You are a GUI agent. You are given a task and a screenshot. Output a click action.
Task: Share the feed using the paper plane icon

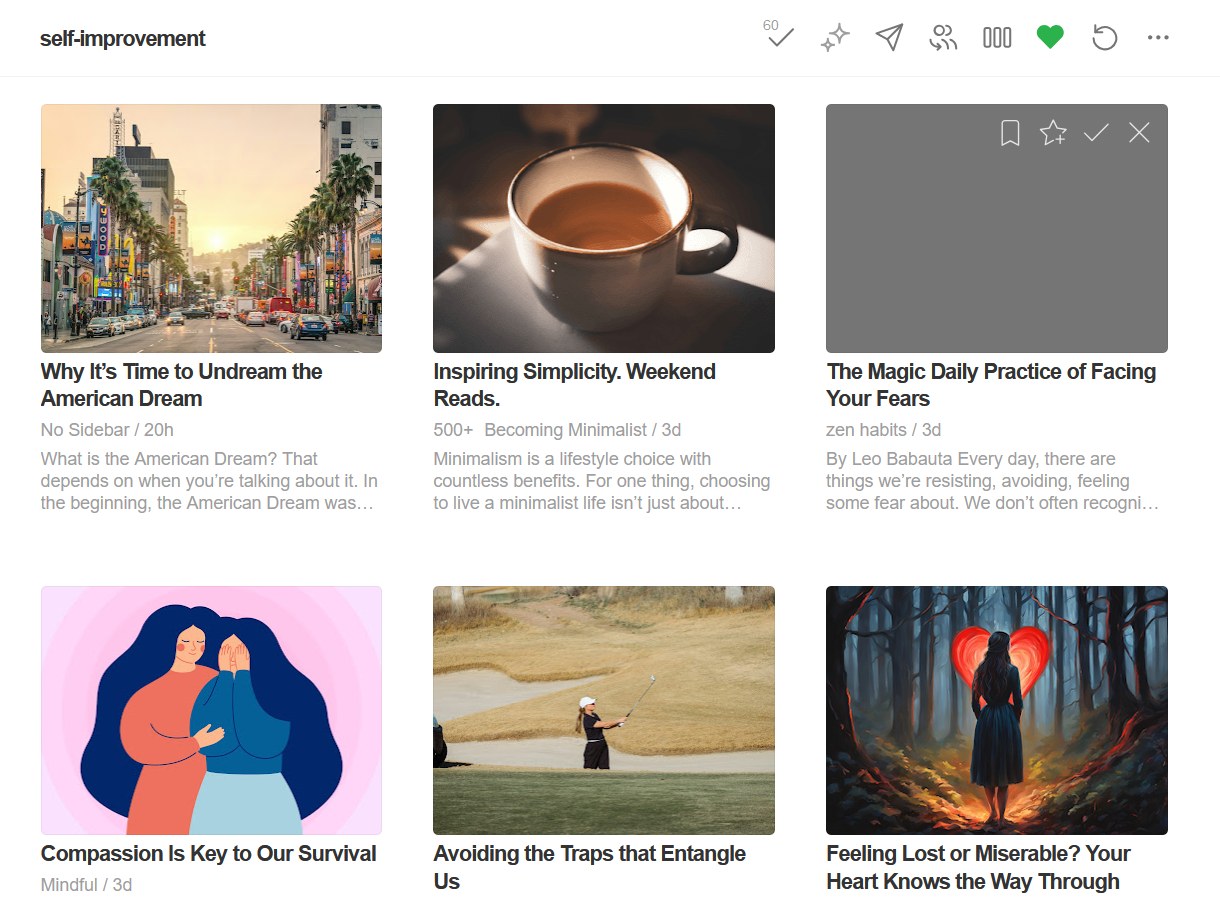(888, 38)
